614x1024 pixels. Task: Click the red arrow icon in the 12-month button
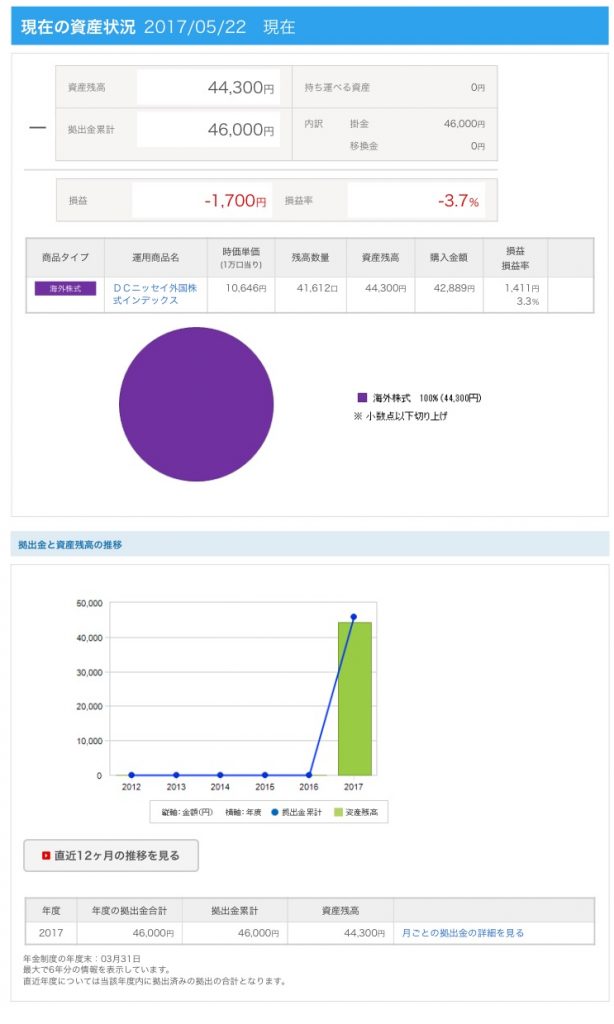coord(46,856)
